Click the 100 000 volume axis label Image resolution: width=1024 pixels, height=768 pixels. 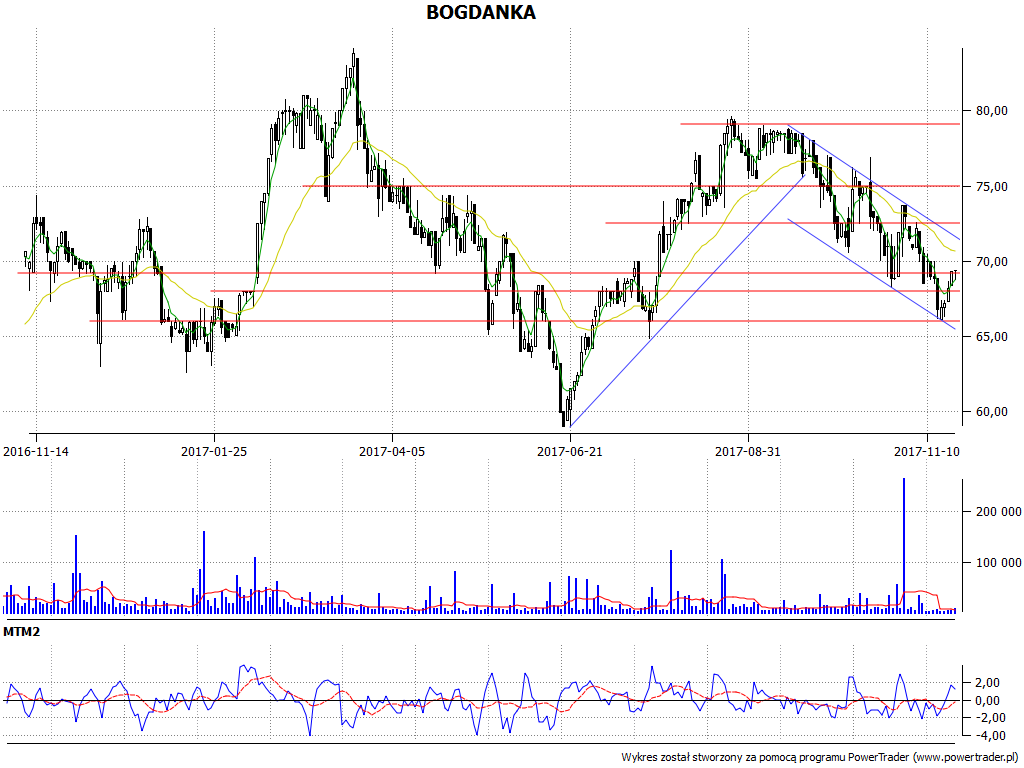point(999,562)
